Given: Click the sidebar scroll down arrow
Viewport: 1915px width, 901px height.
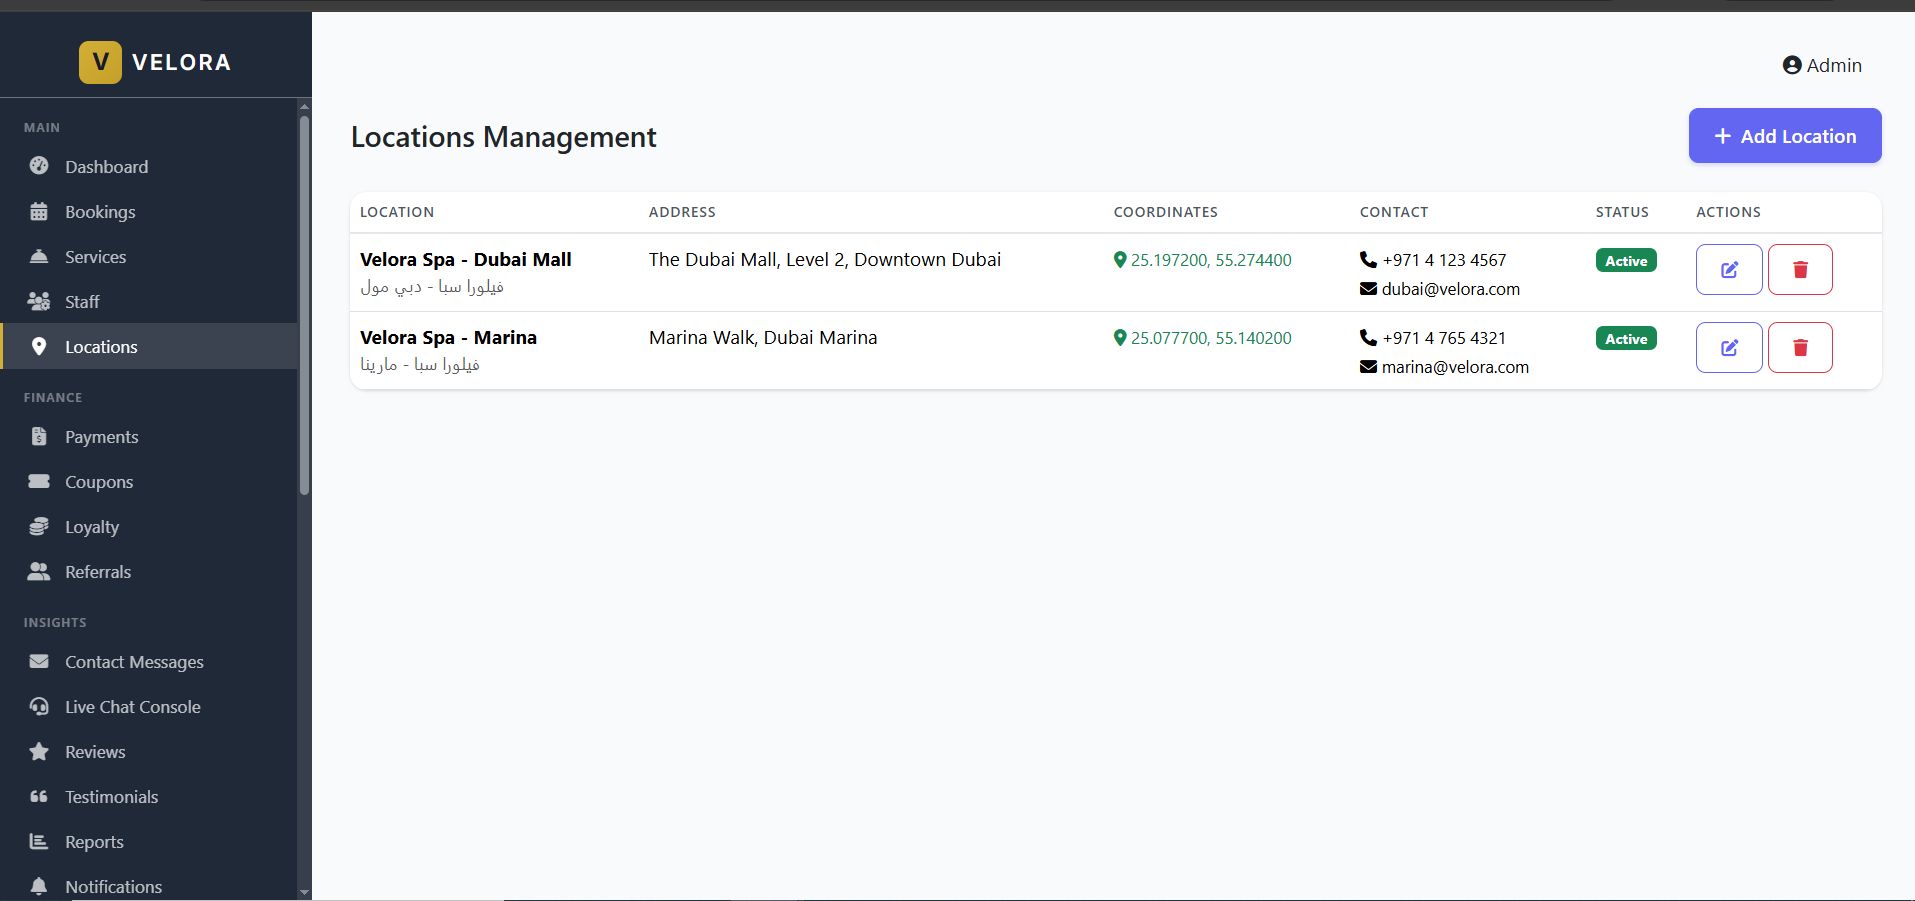Looking at the screenshot, I should pos(304,892).
